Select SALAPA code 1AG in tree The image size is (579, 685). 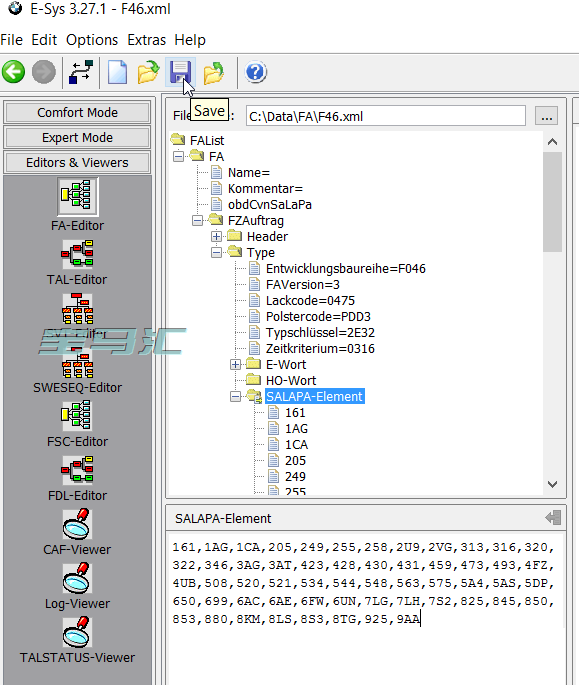tap(296, 429)
